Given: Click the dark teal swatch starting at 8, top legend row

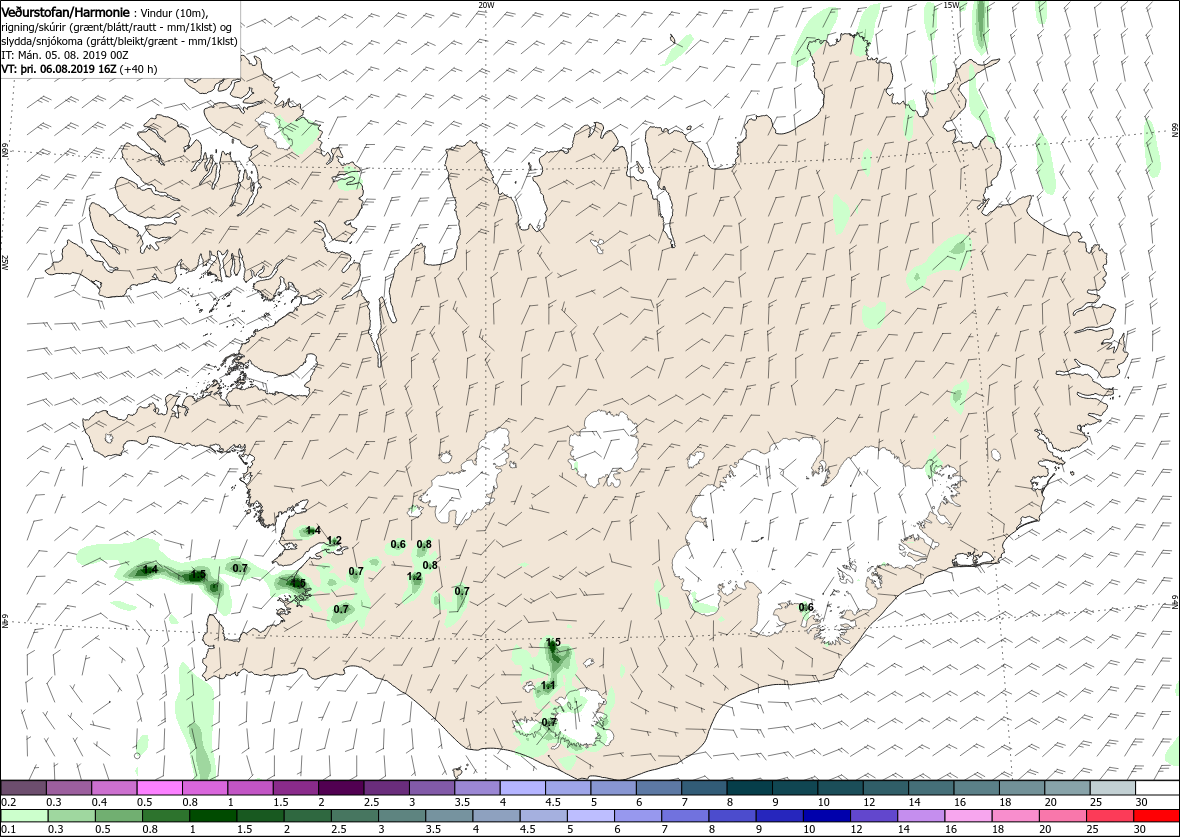Looking at the screenshot, I should click(x=750, y=788).
